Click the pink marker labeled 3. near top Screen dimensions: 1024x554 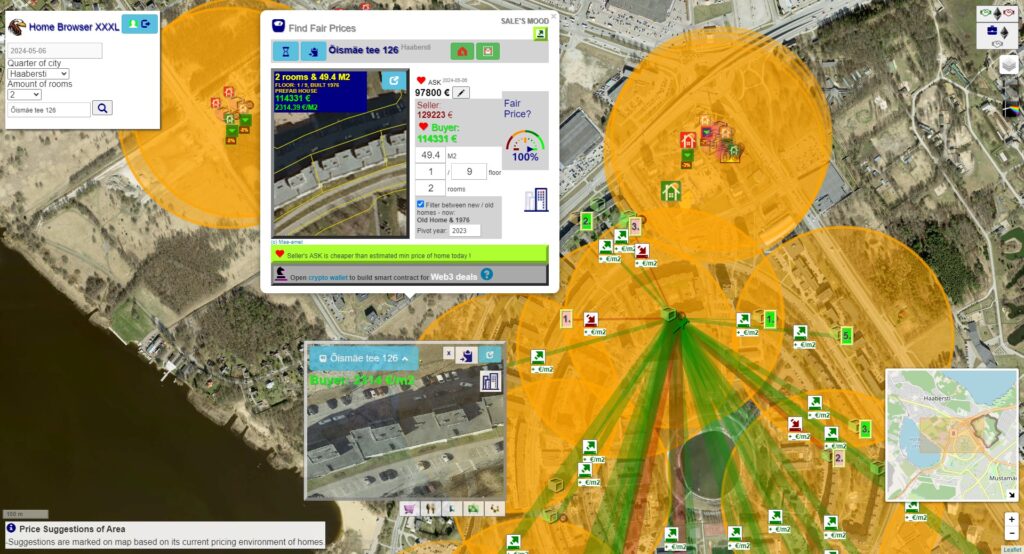(634, 226)
